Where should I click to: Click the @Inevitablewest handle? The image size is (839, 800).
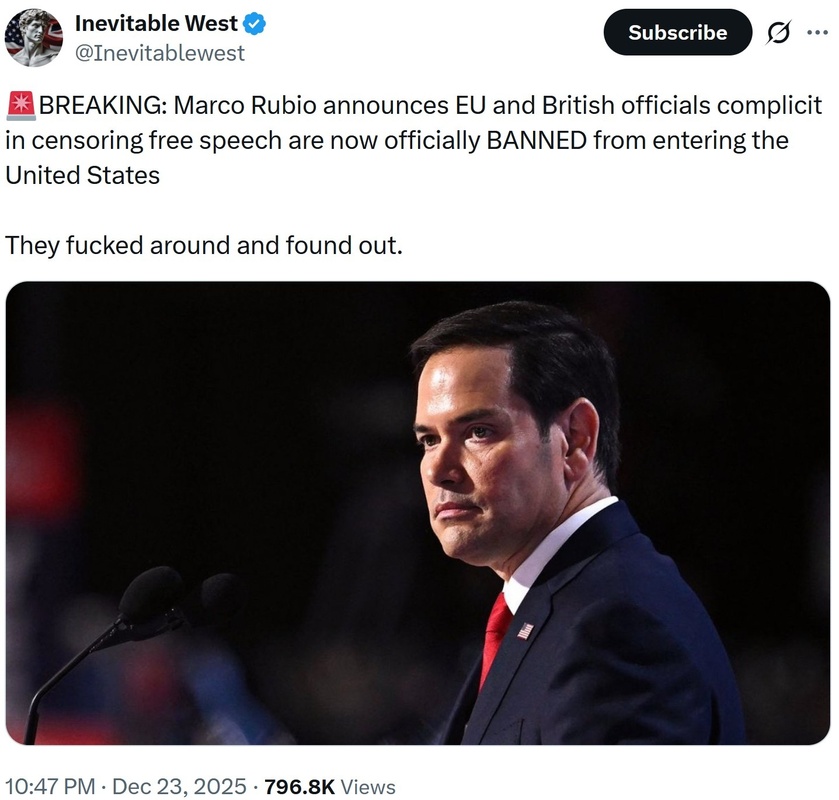click(160, 53)
